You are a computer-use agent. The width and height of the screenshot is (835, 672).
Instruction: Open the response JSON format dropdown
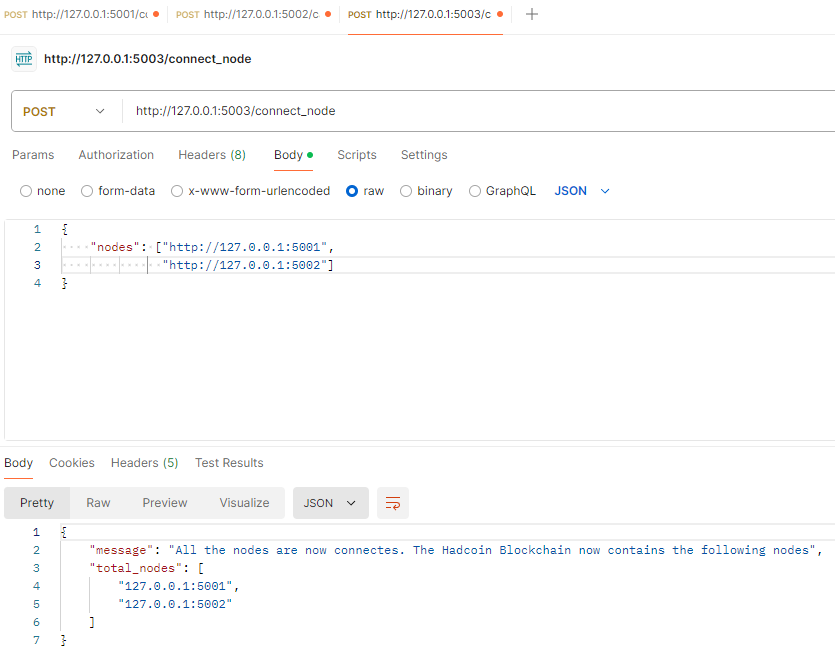coord(331,503)
